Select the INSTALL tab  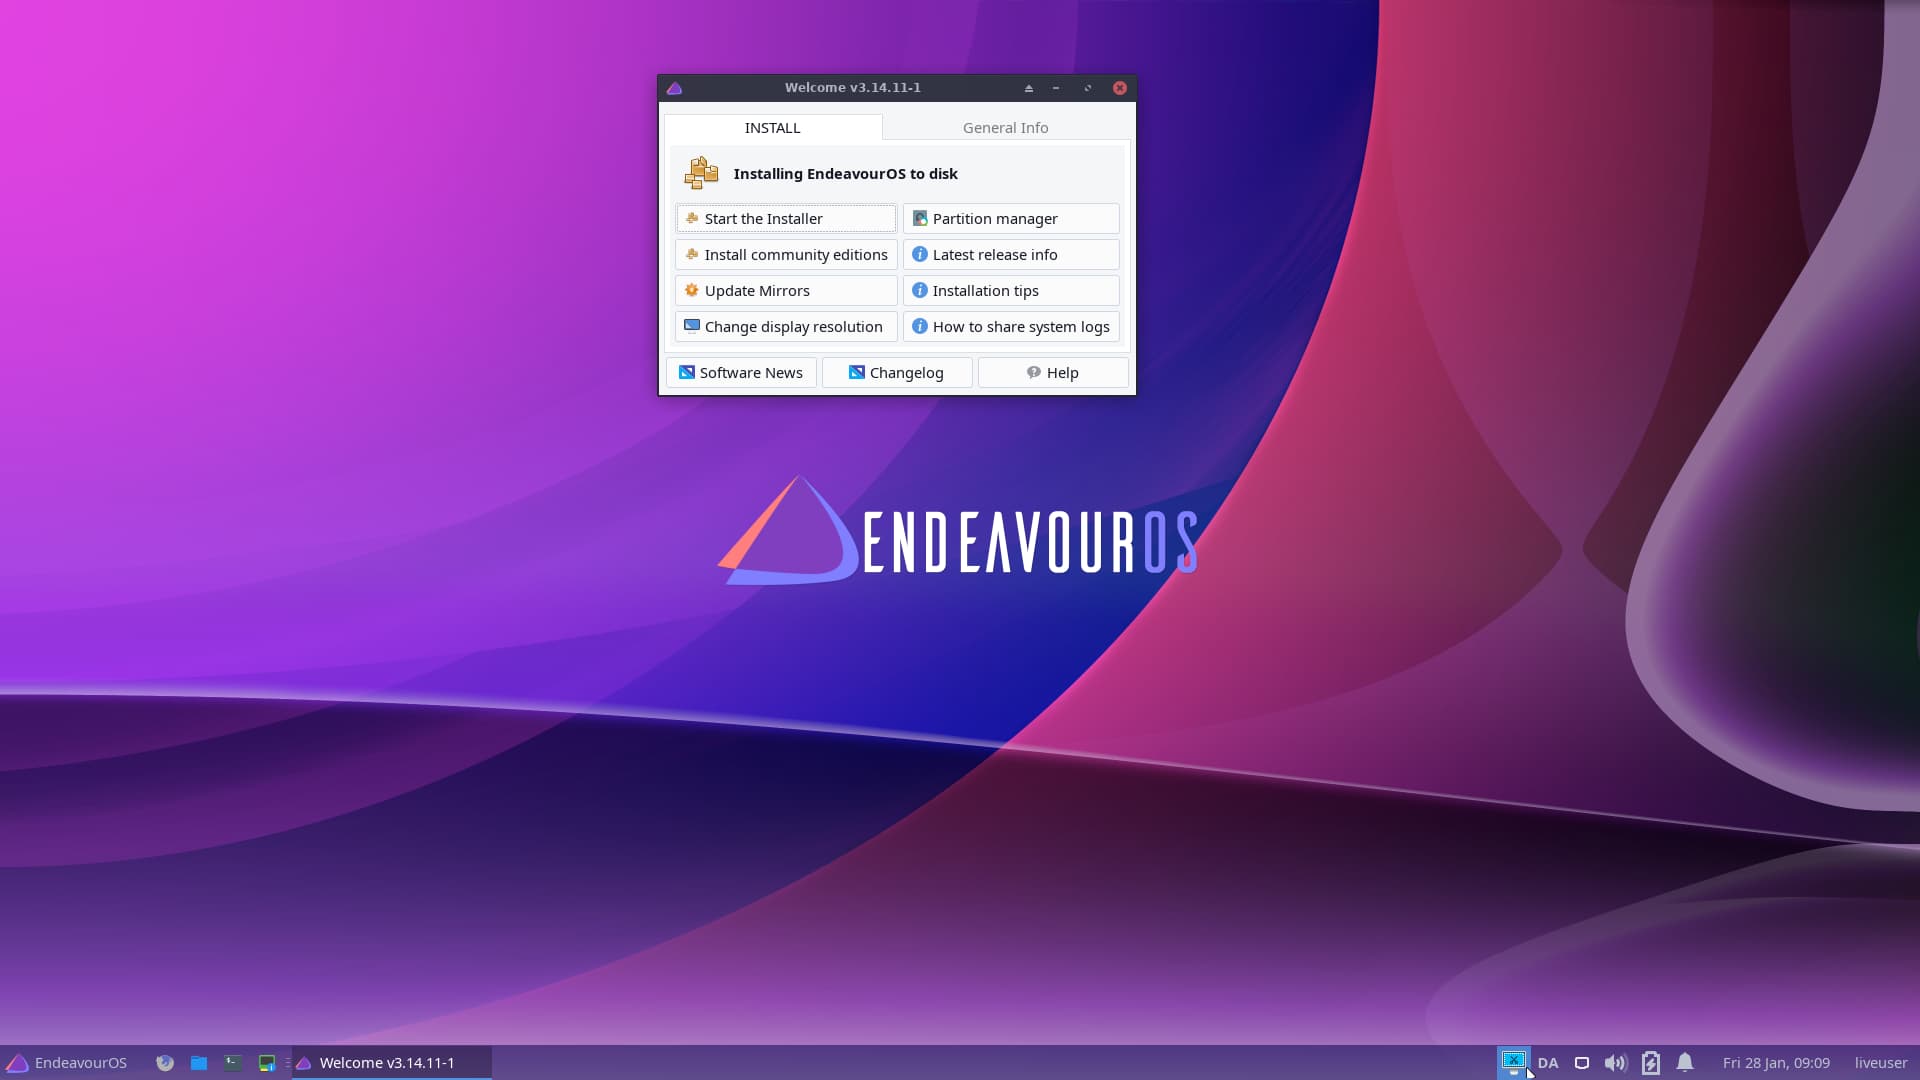(x=772, y=127)
